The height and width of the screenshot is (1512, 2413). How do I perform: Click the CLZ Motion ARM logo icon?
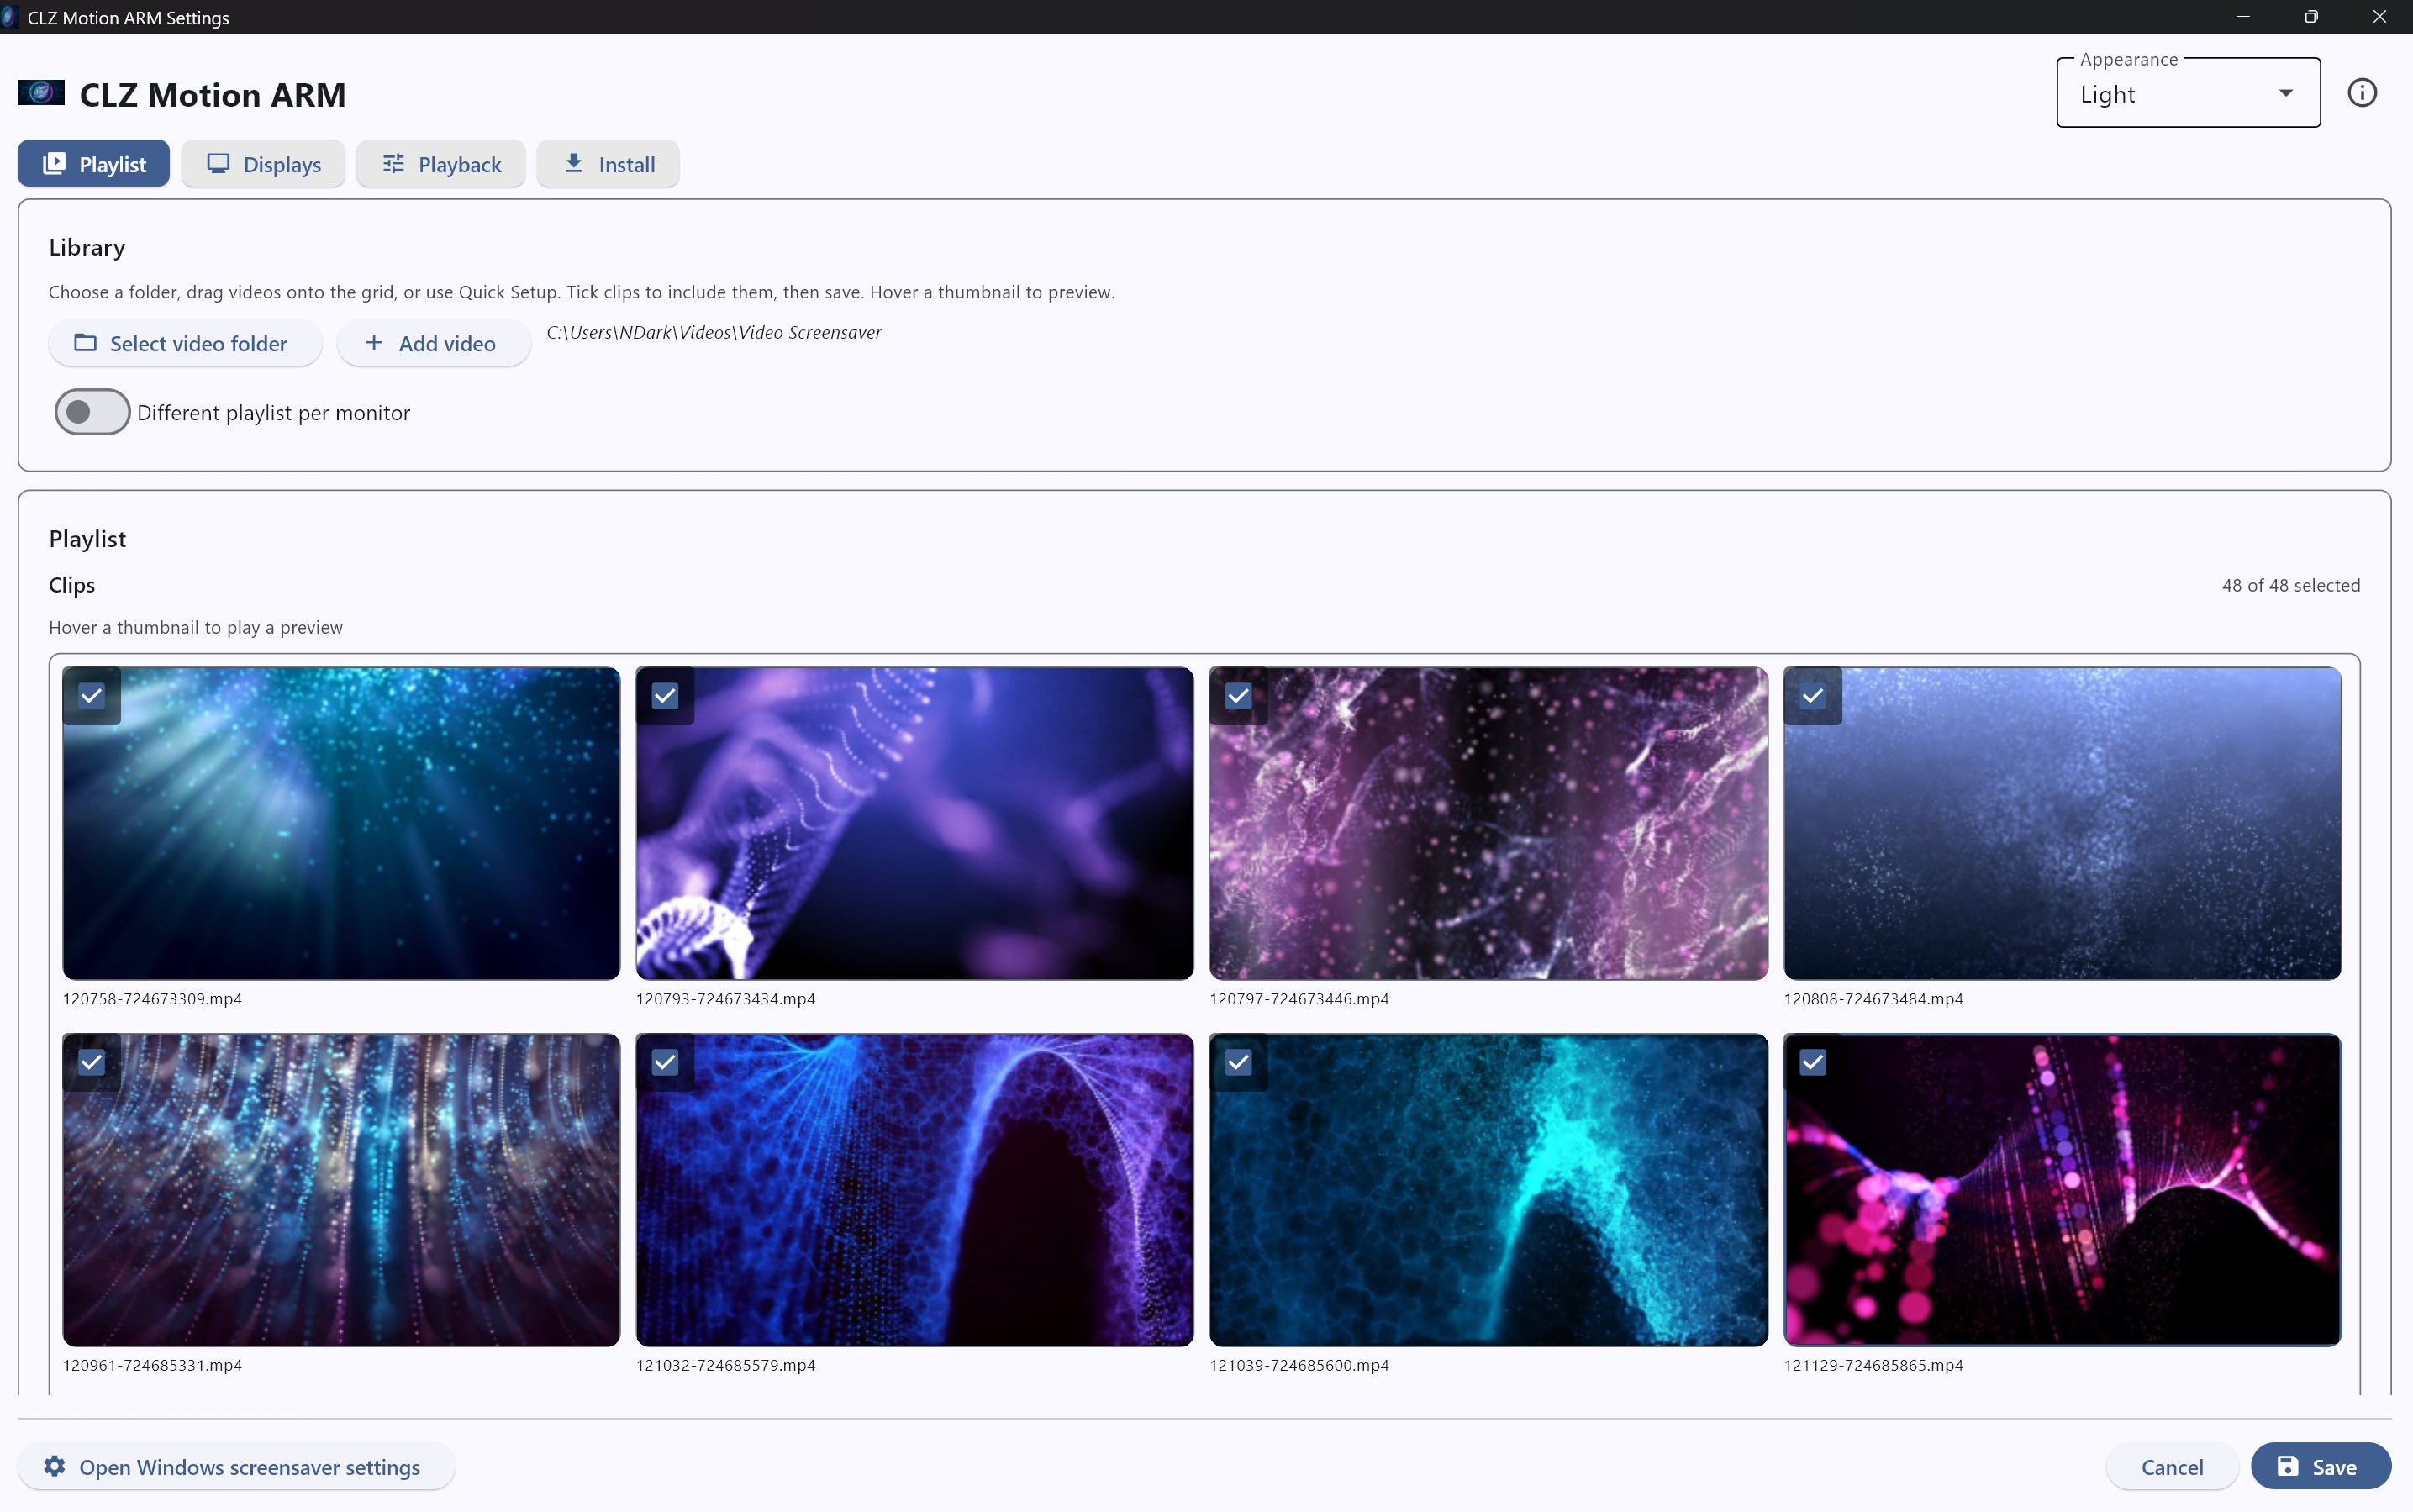[x=41, y=93]
